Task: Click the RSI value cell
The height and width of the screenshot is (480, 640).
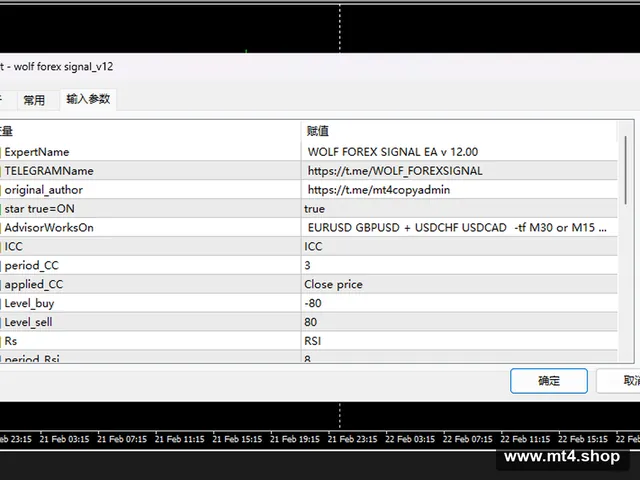Action: click(x=459, y=341)
